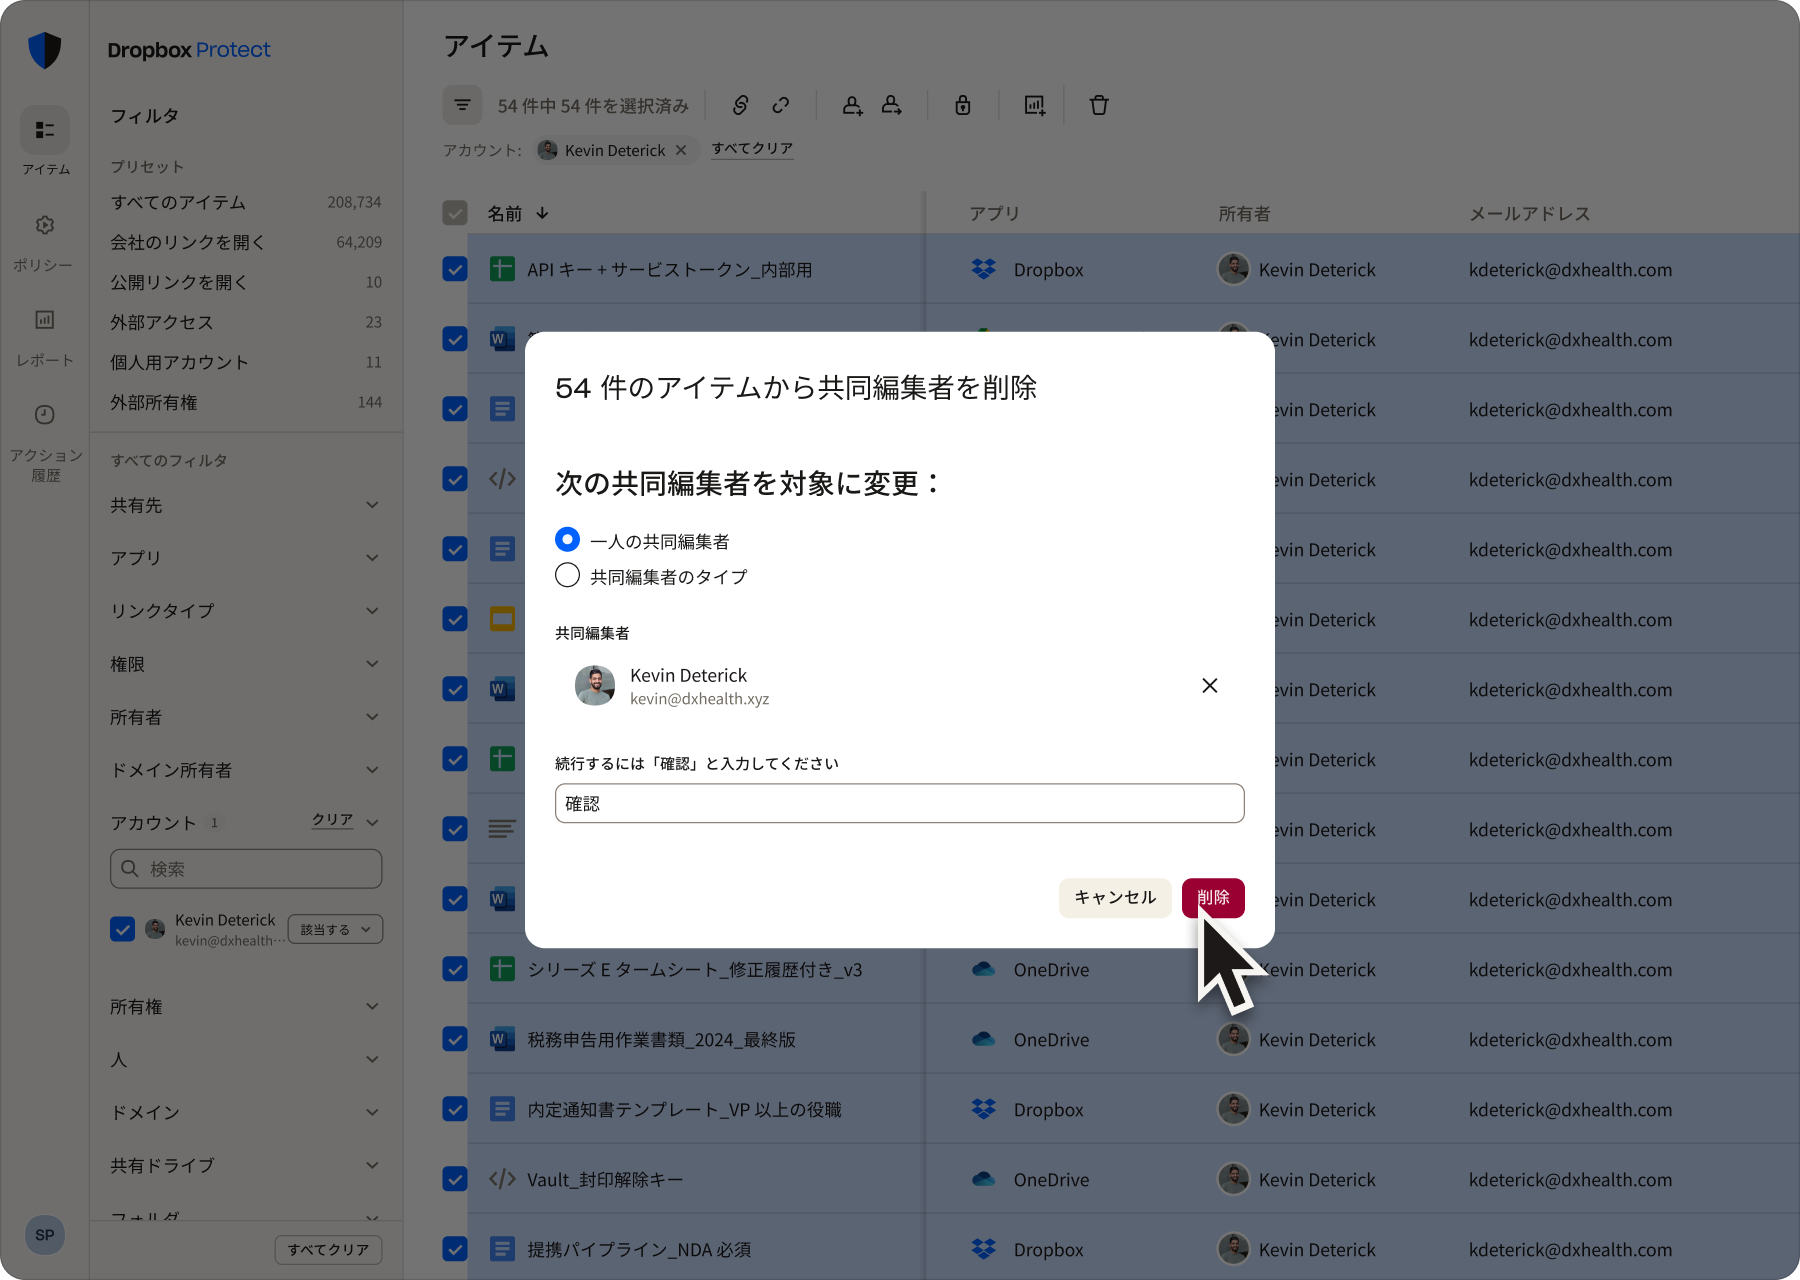The image size is (1800, 1280).
Task: Click search magnifier icon in account filter
Action: [130, 868]
